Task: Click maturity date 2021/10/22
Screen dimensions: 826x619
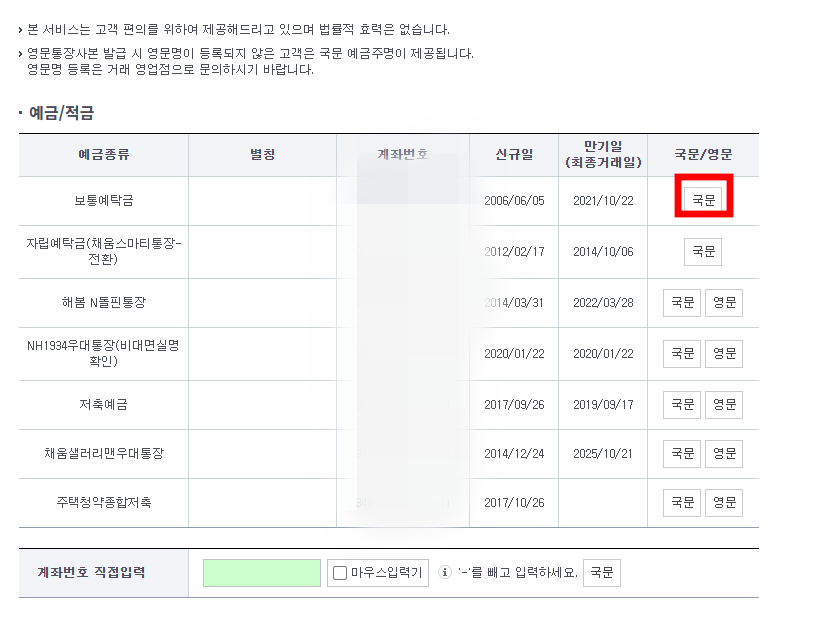Action: pyautogui.click(x=603, y=201)
